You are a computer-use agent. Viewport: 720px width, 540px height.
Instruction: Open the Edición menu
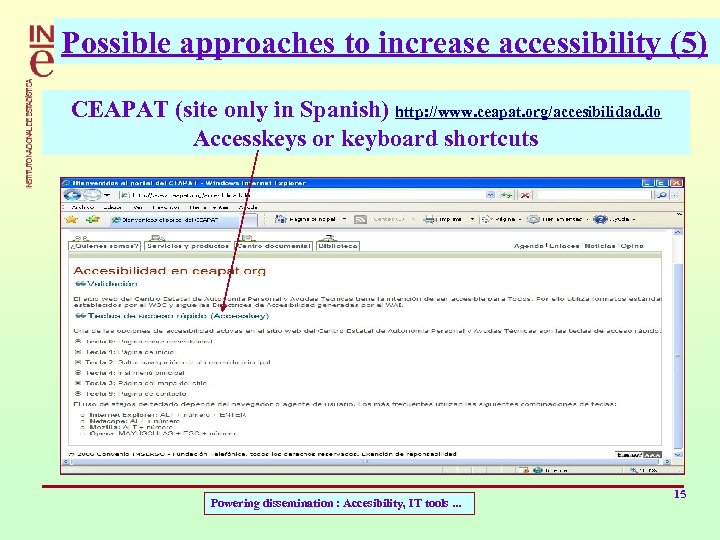pyautogui.click(x=112, y=207)
